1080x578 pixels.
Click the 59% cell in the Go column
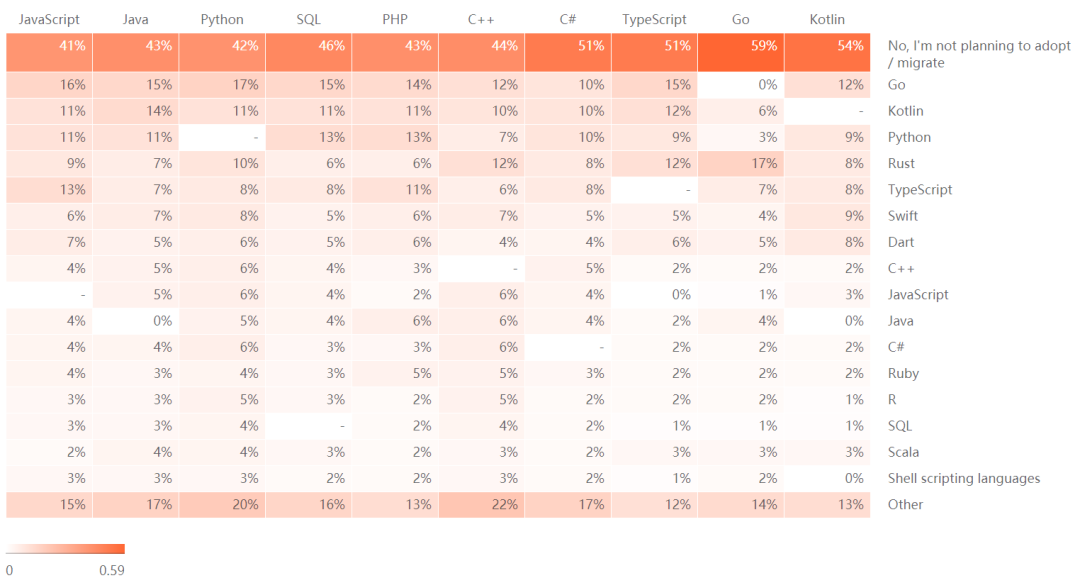[x=740, y=53]
